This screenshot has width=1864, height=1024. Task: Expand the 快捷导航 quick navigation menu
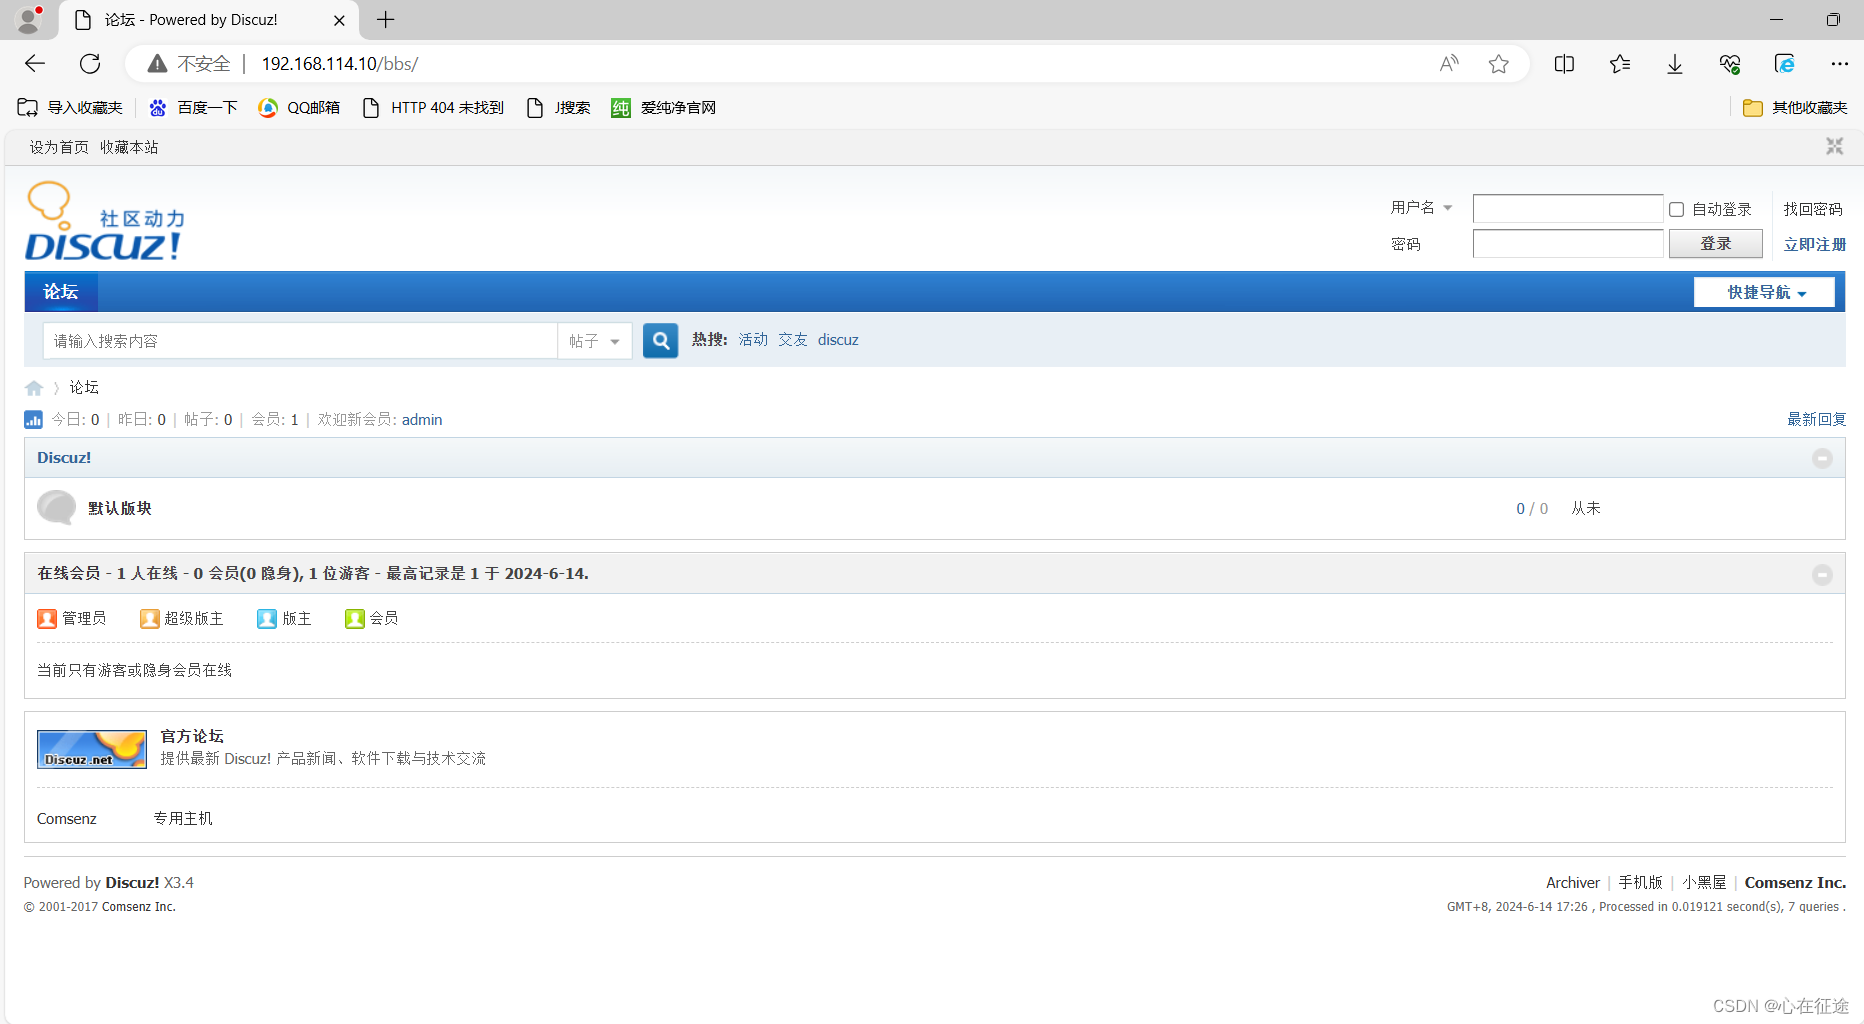pyautogui.click(x=1764, y=292)
